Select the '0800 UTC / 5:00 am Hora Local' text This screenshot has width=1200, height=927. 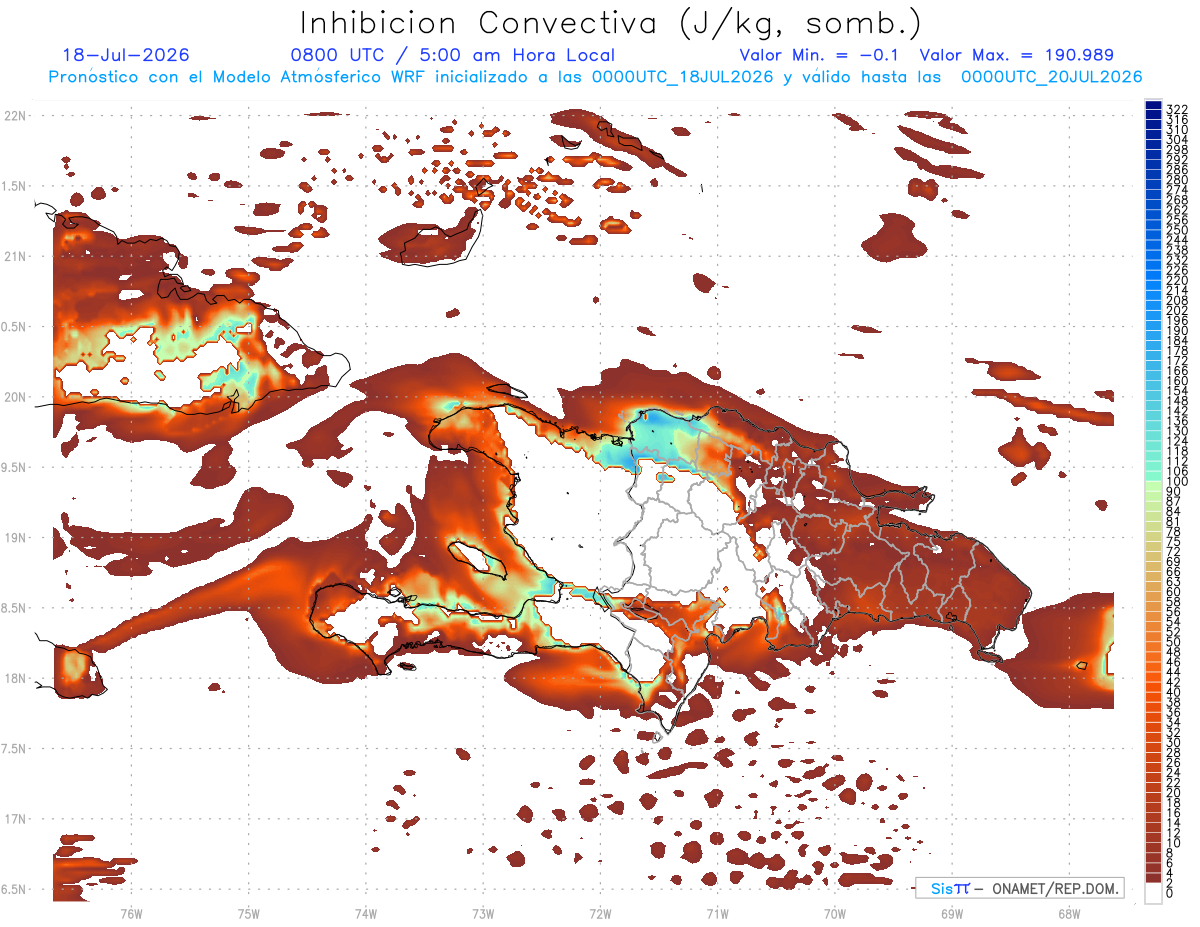tap(452, 56)
